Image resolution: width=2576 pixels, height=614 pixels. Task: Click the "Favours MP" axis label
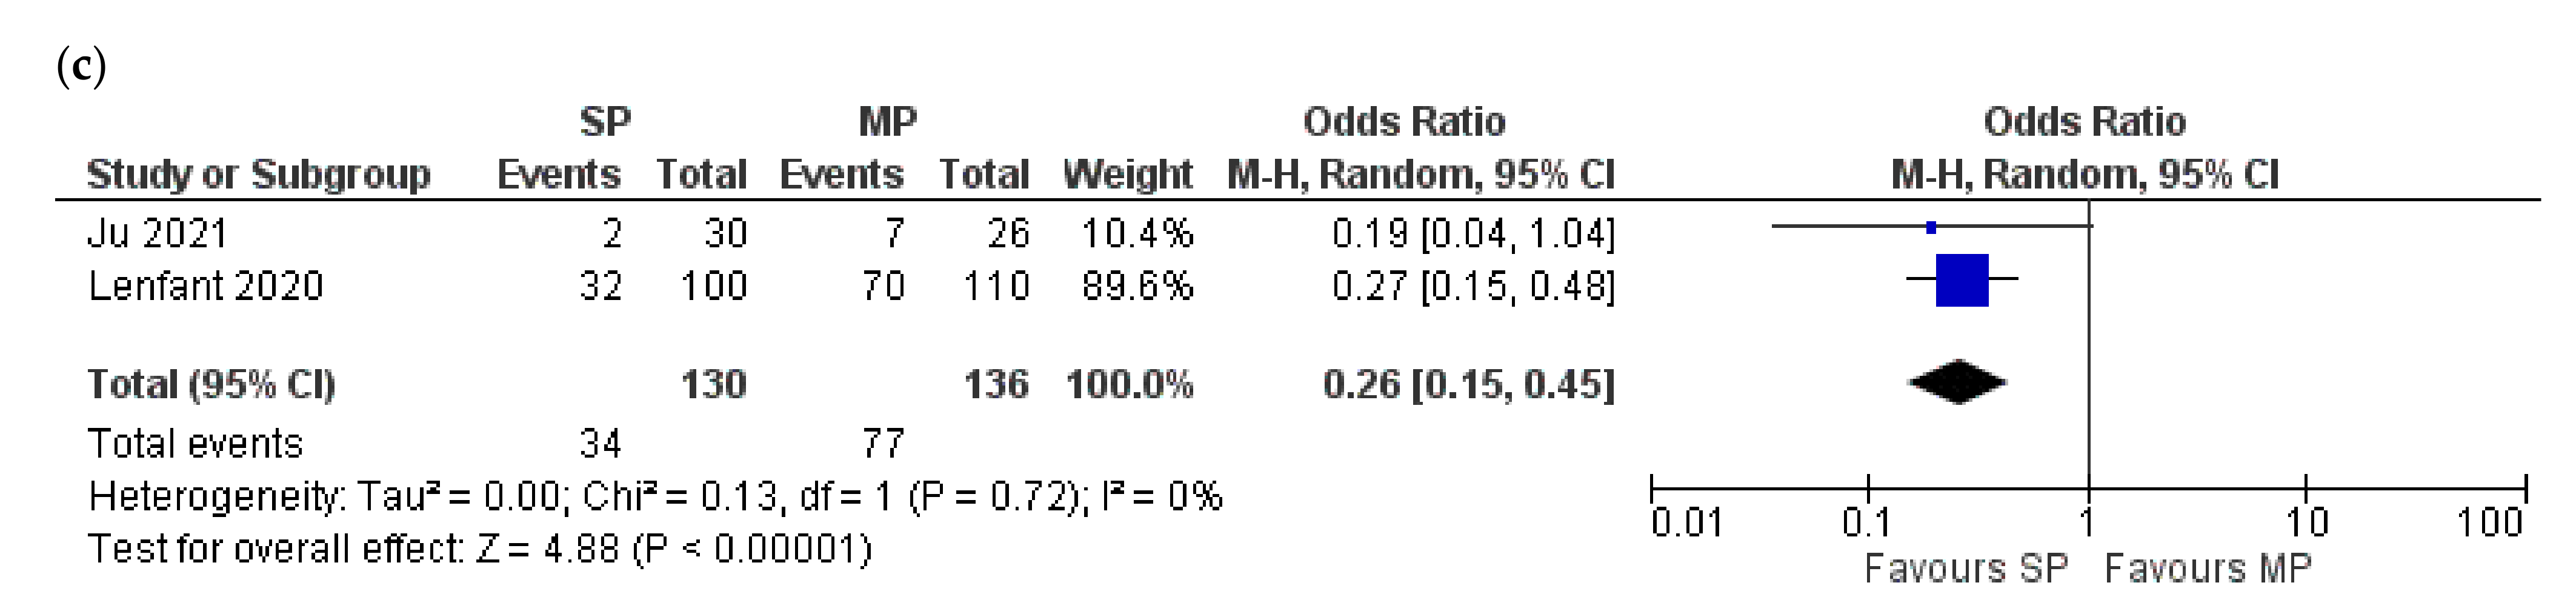click(2208, 568)
